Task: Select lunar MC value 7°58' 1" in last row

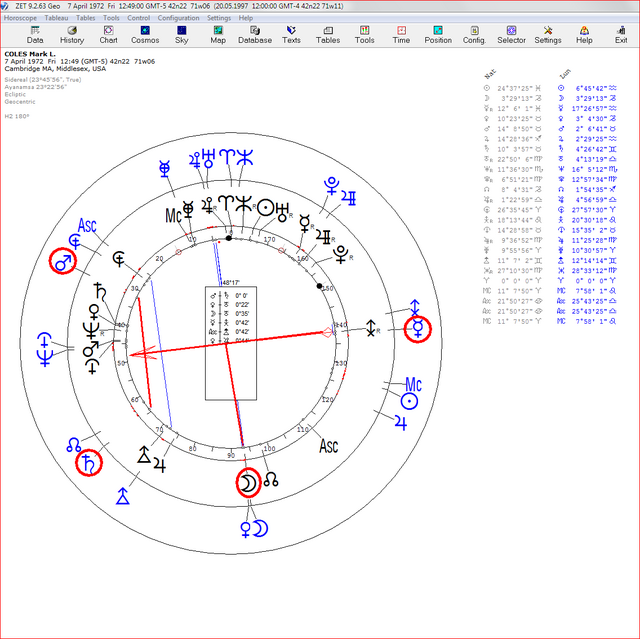Action: pos(587,322)
